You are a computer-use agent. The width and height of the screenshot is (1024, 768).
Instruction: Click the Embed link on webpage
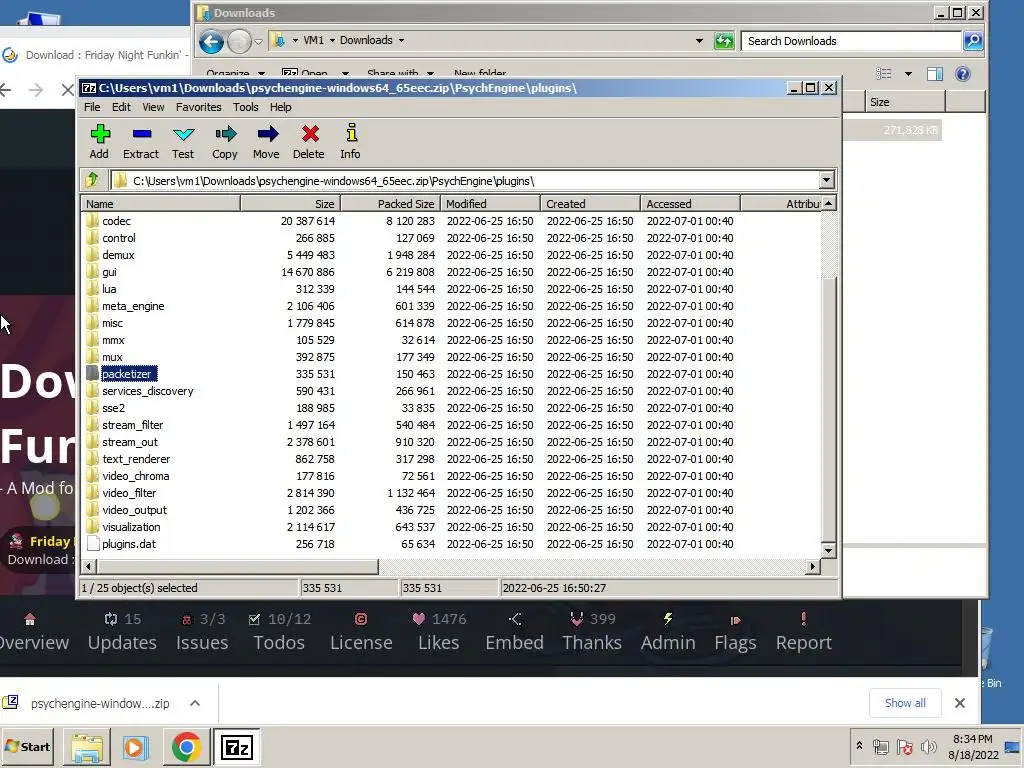point(514,632)
